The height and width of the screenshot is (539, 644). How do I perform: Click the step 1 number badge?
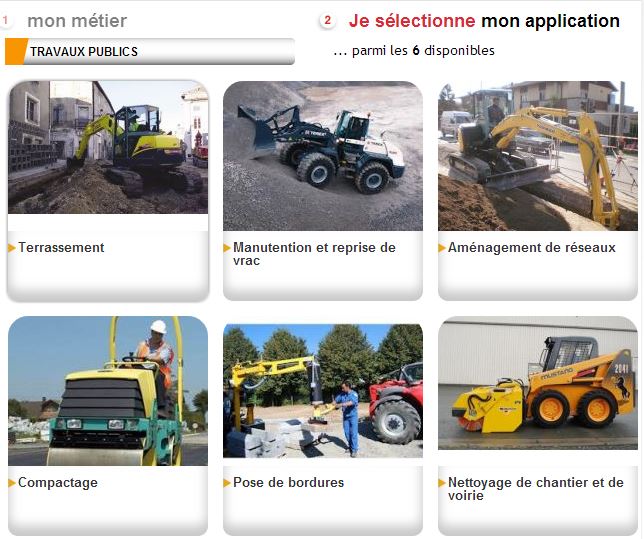[5, 20]
